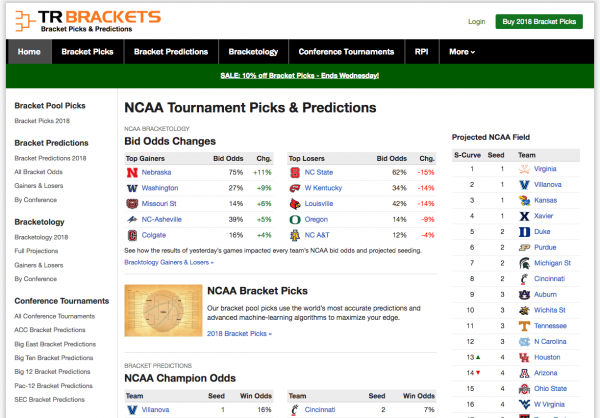
Task: Click the Nebraska team name link
Action: tap(157, 172)
